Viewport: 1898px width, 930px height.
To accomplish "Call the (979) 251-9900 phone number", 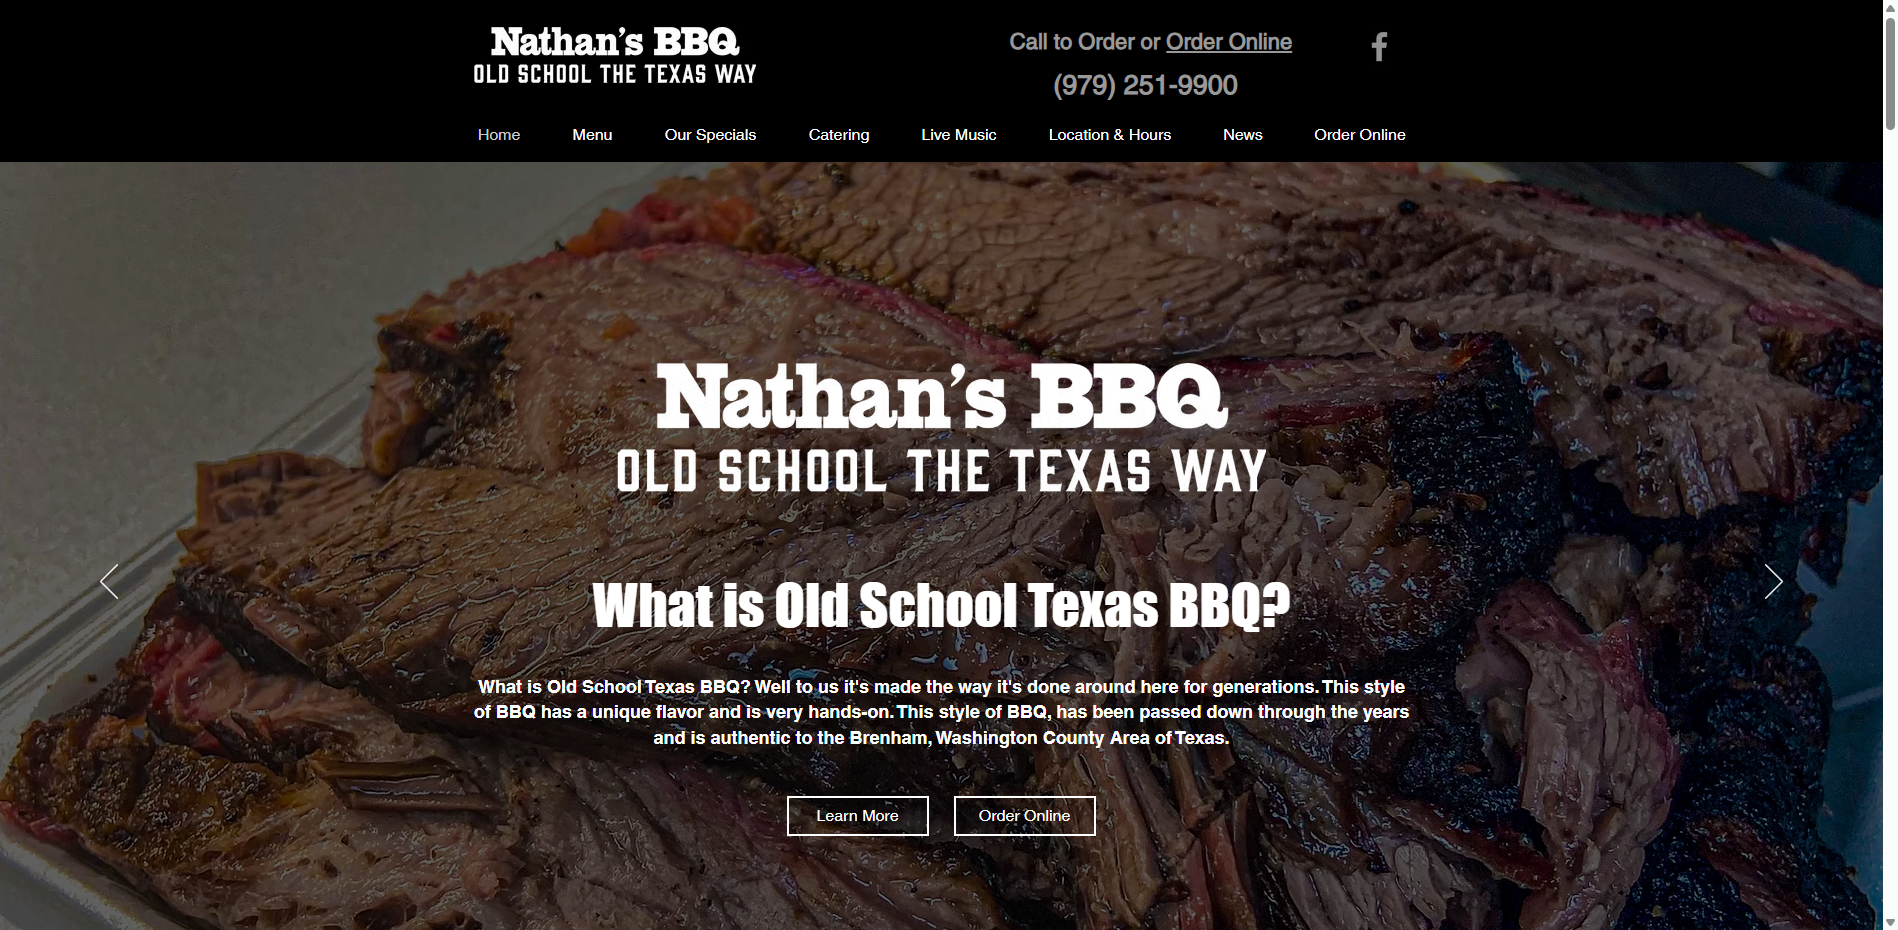I will pos(1145,85).
